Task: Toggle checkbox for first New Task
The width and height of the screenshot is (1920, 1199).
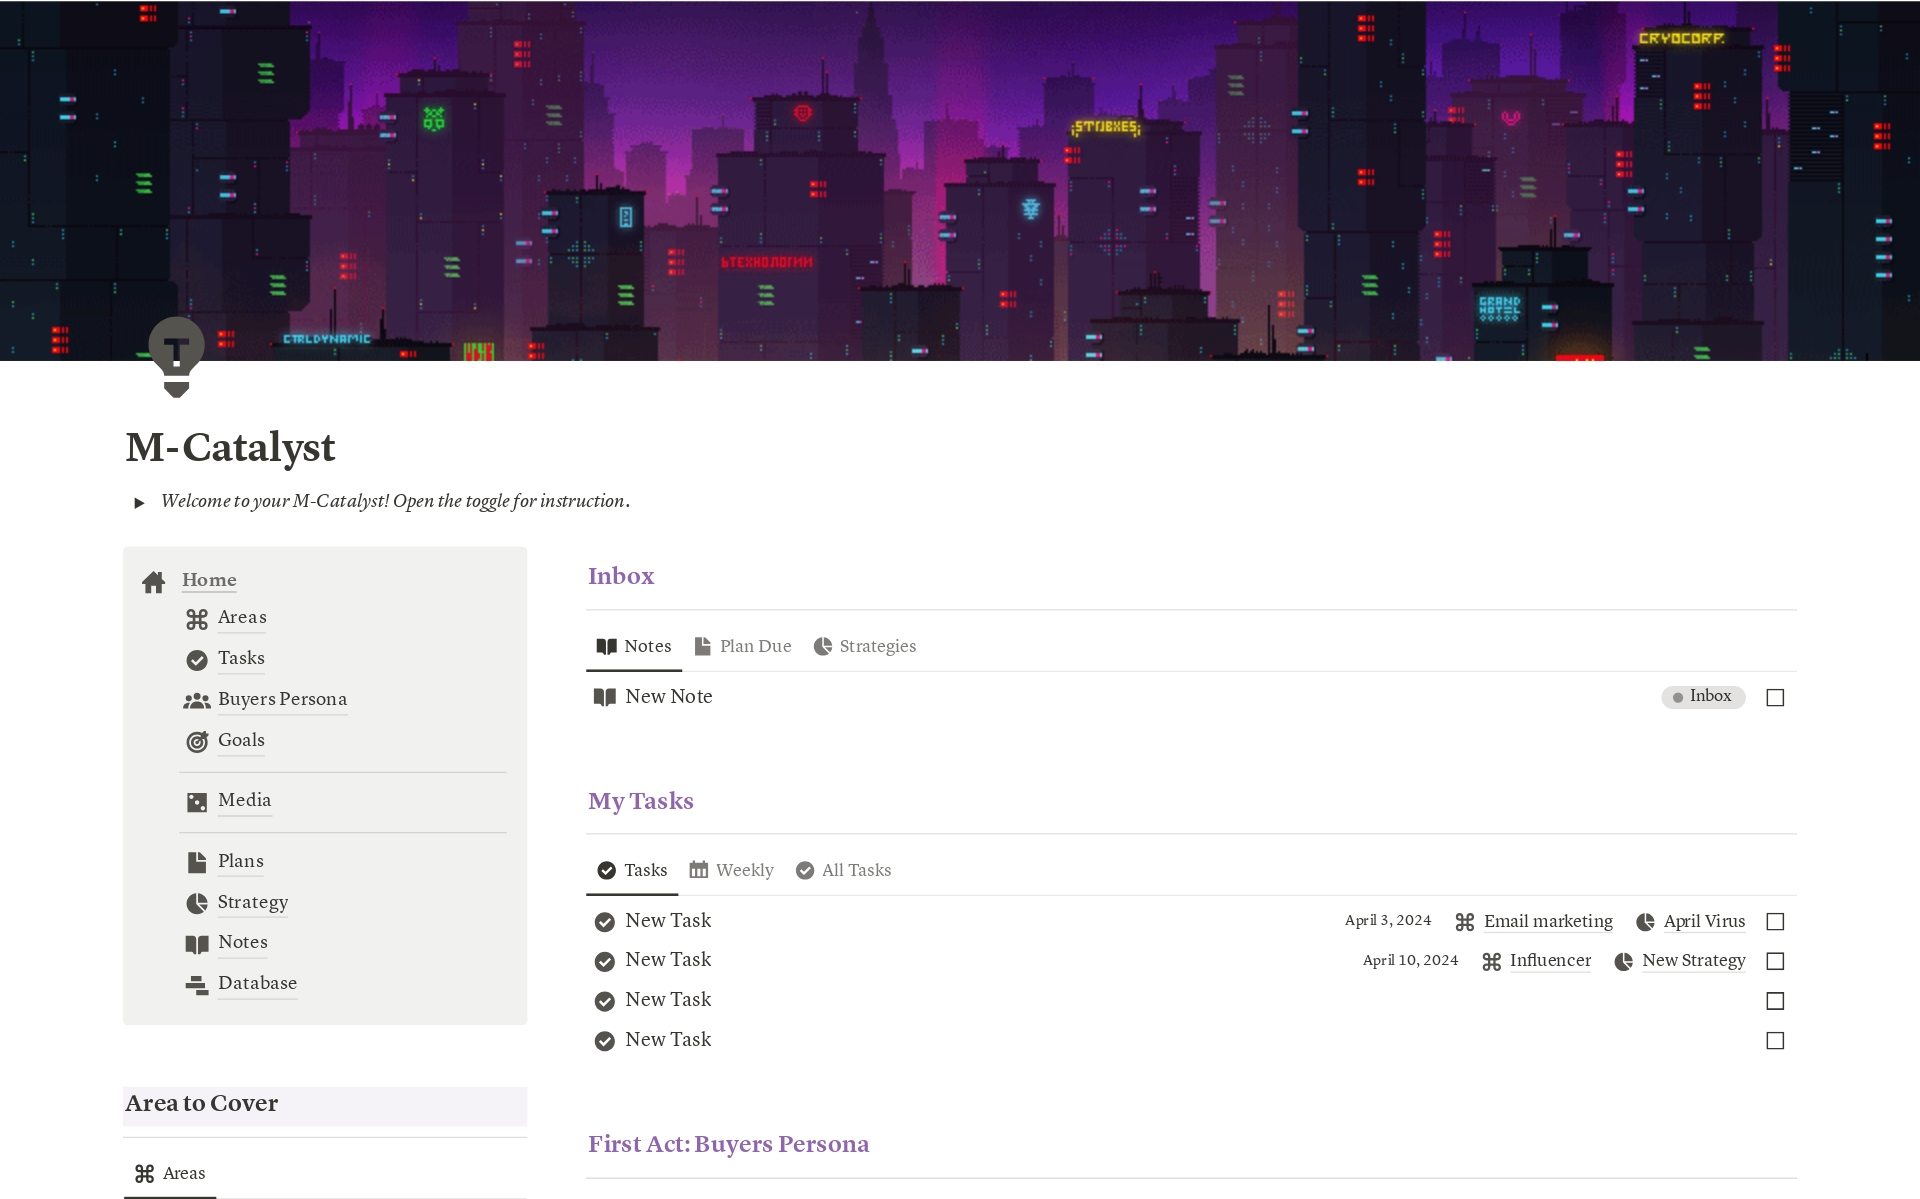Action: point(1776,920)
